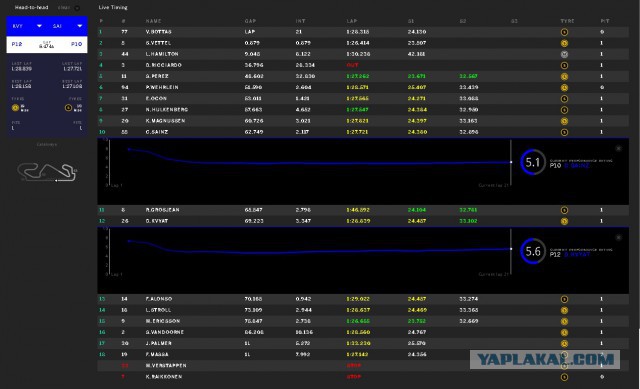Select the M.ERICSSON driver name

(x=162, y=321)
